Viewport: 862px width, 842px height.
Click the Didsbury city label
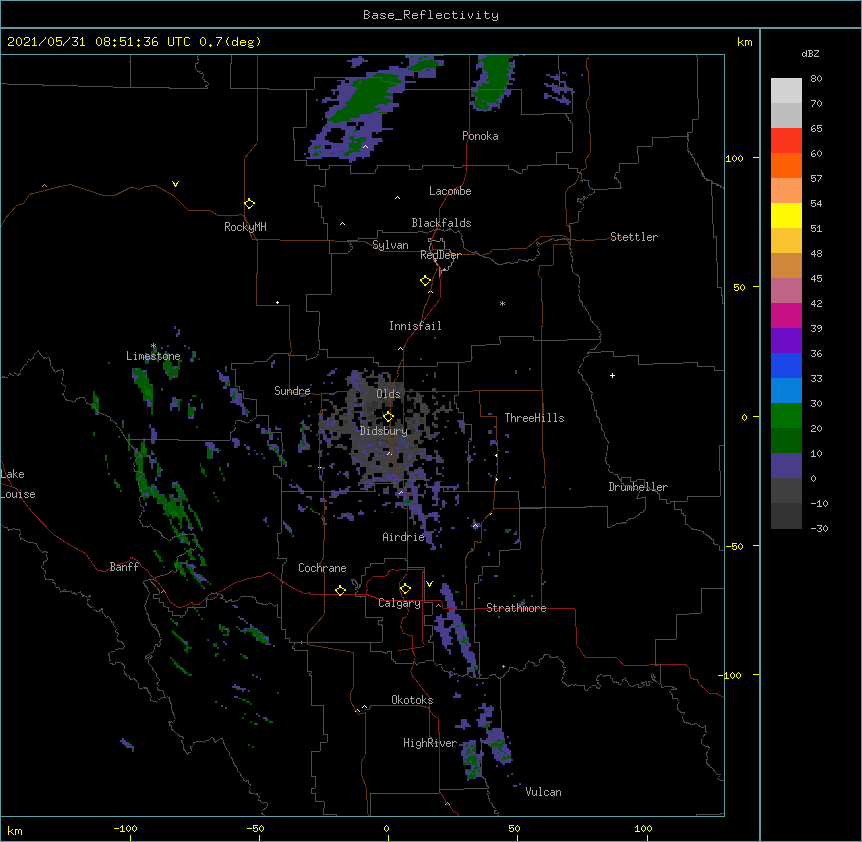[x=384, y=431]
